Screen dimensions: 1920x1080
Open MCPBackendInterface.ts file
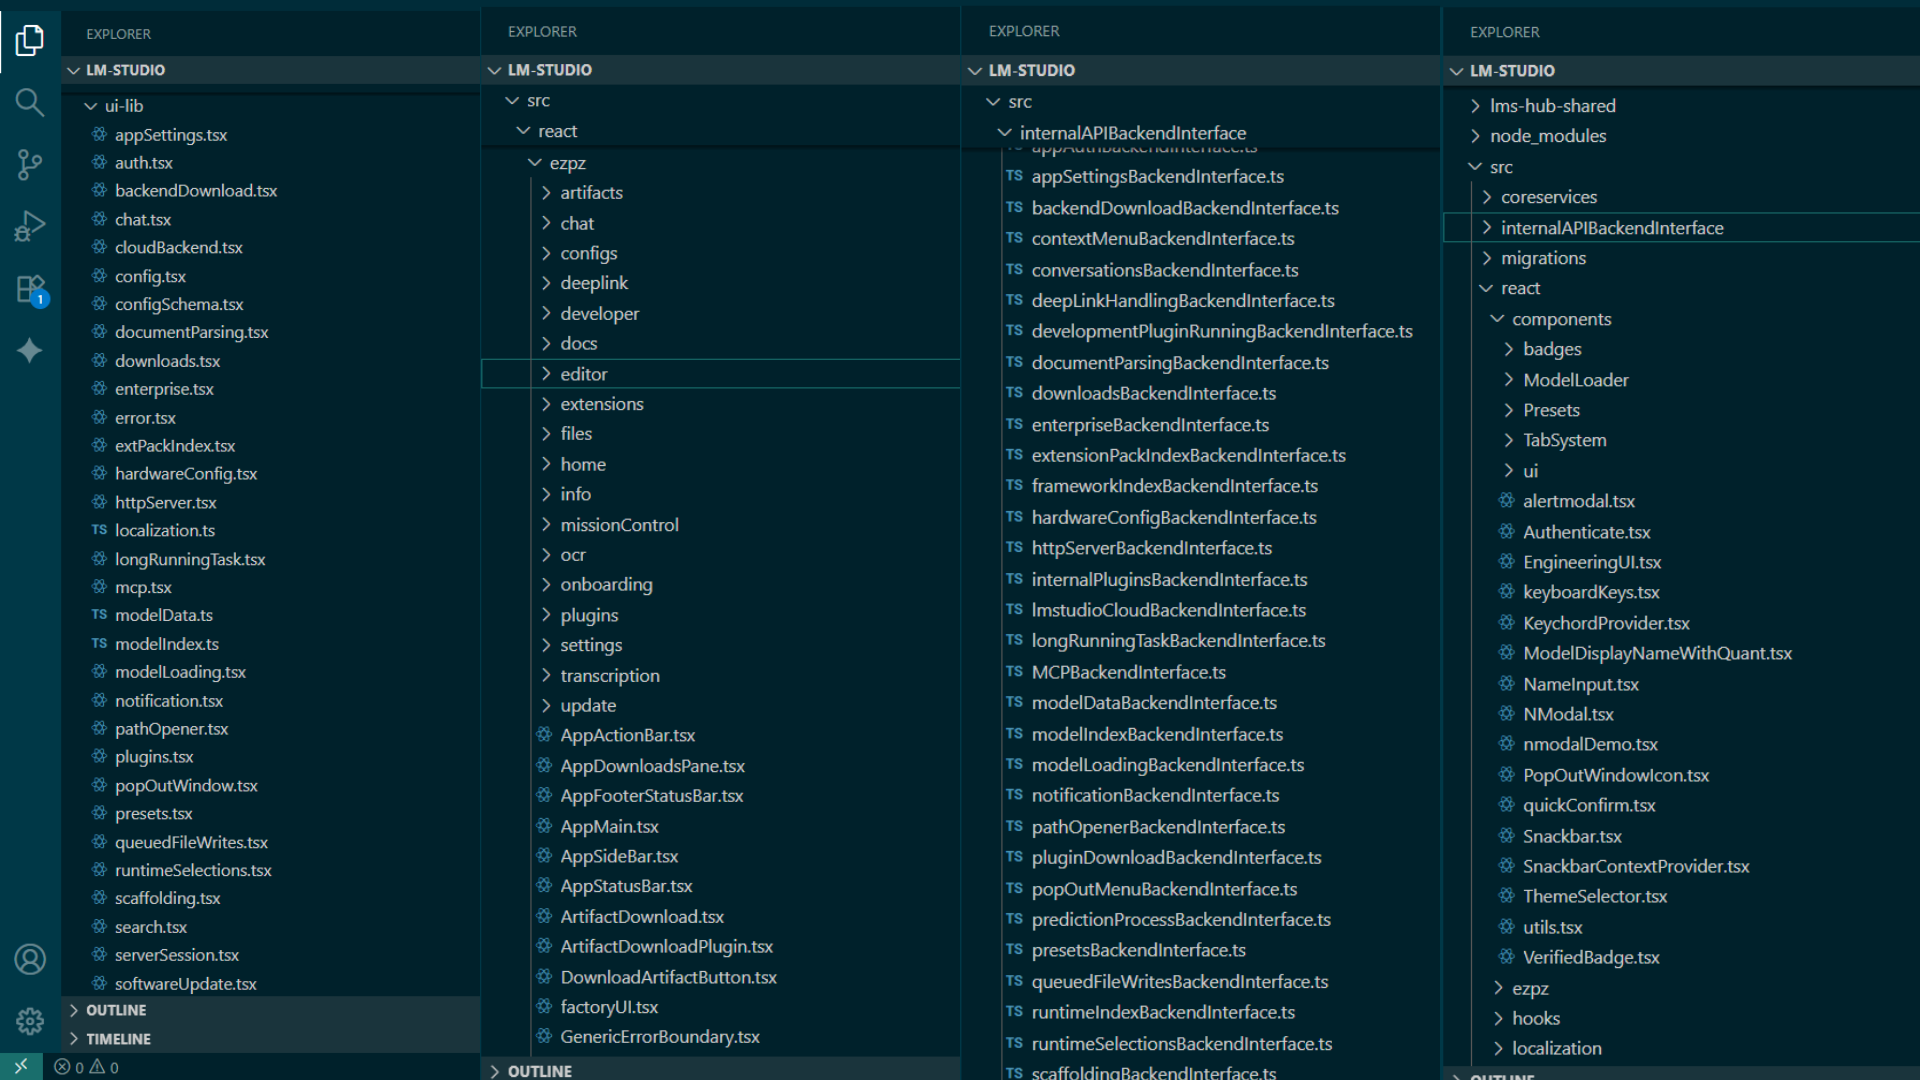1128,672
